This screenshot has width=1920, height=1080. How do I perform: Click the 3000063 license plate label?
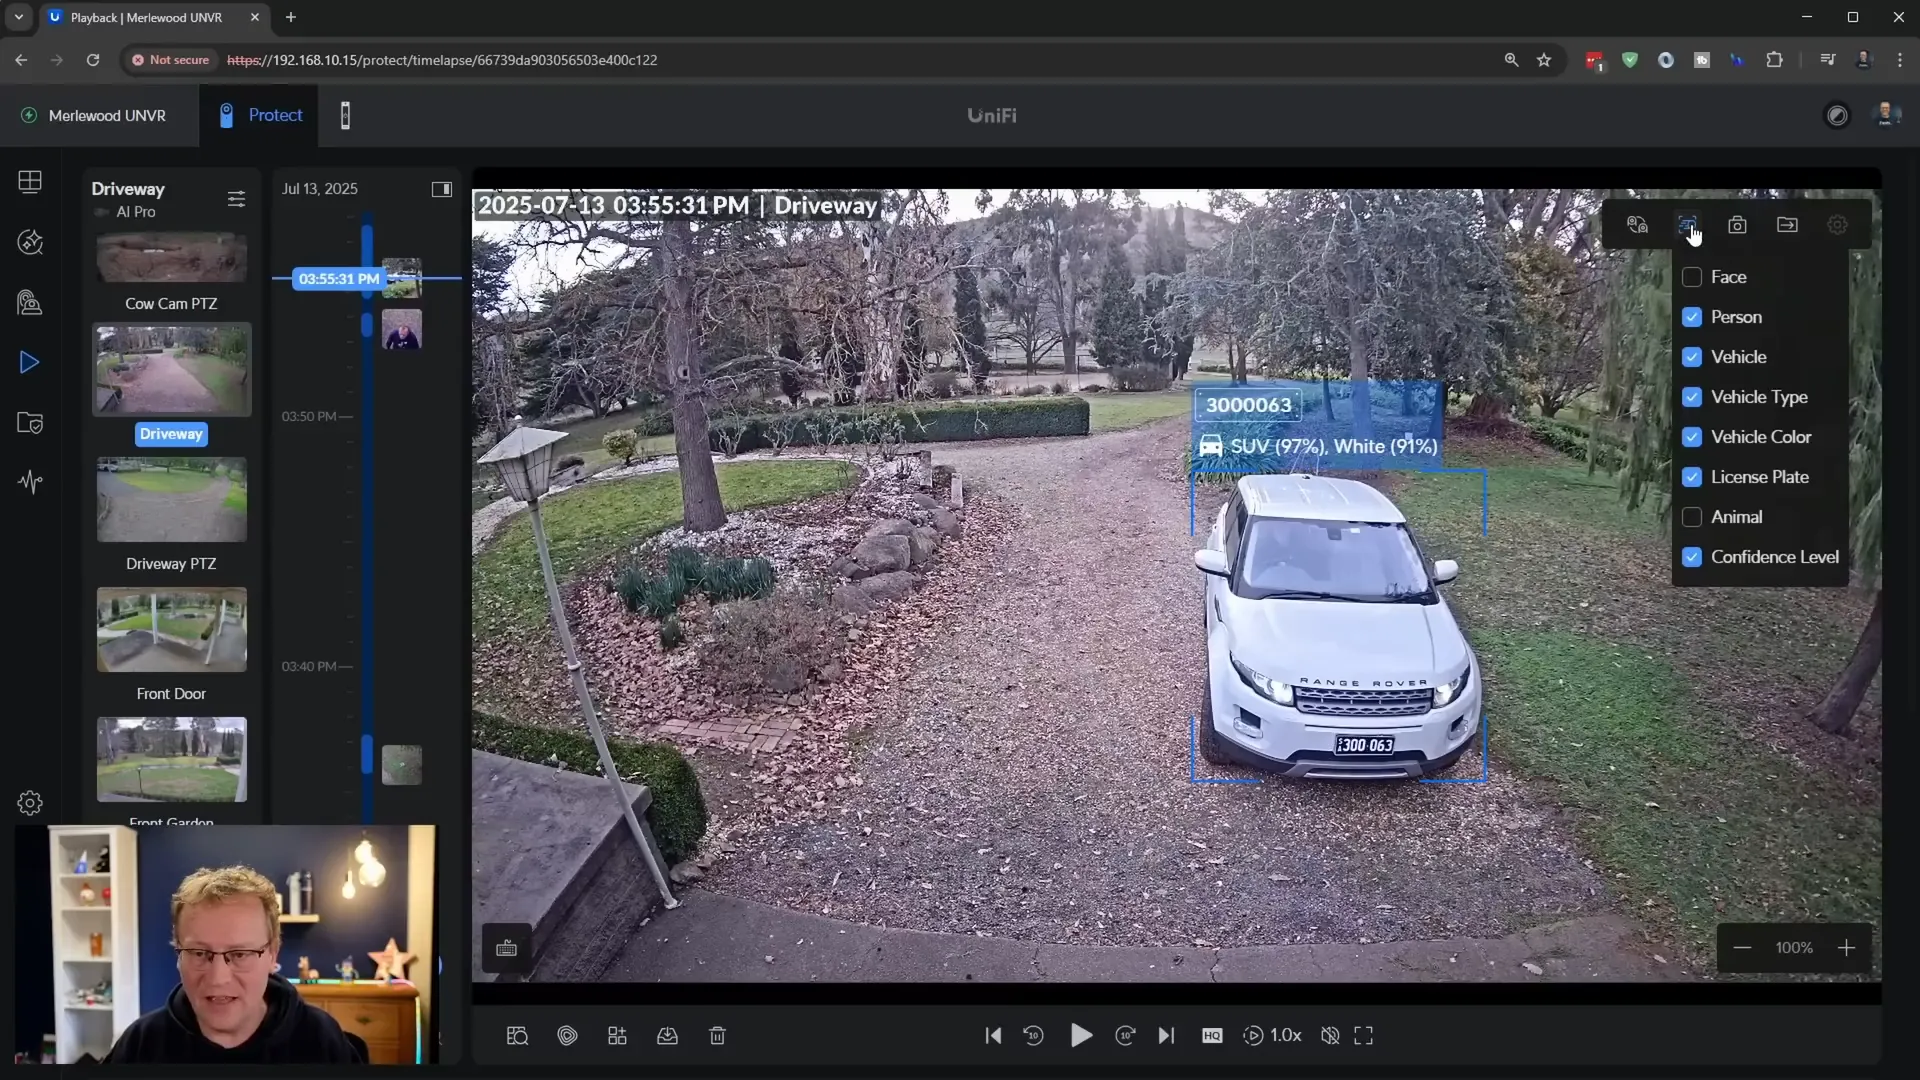[x=1248, y=405]
